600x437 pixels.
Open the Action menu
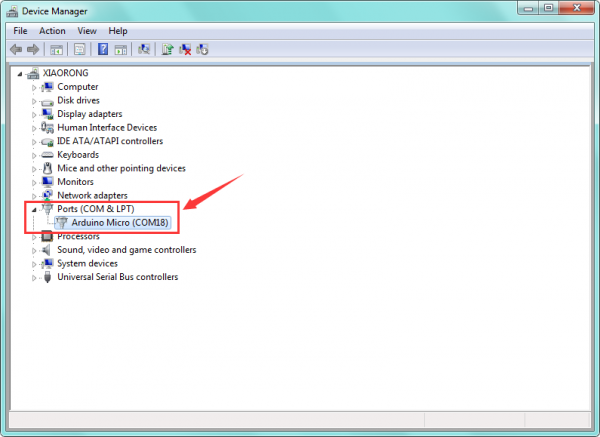click(x=52, y=31)
